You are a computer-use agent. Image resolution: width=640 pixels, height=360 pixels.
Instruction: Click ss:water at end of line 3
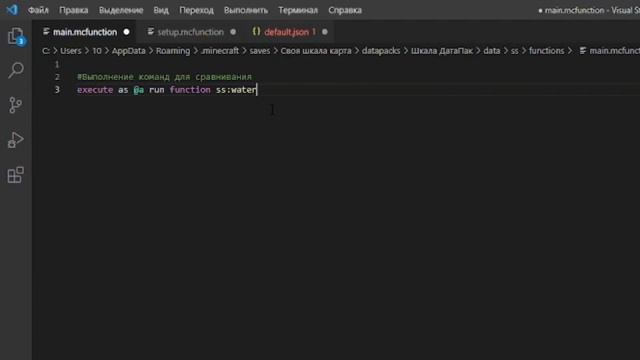click(236, 89)
